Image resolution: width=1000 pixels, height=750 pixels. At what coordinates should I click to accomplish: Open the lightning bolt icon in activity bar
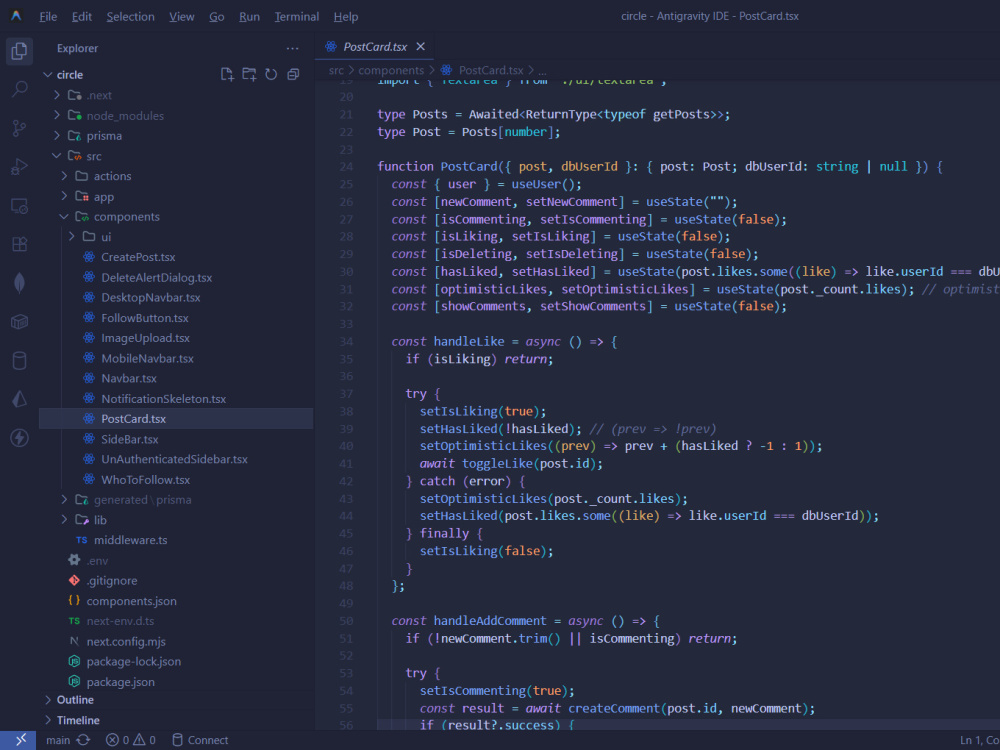point(19,438)
